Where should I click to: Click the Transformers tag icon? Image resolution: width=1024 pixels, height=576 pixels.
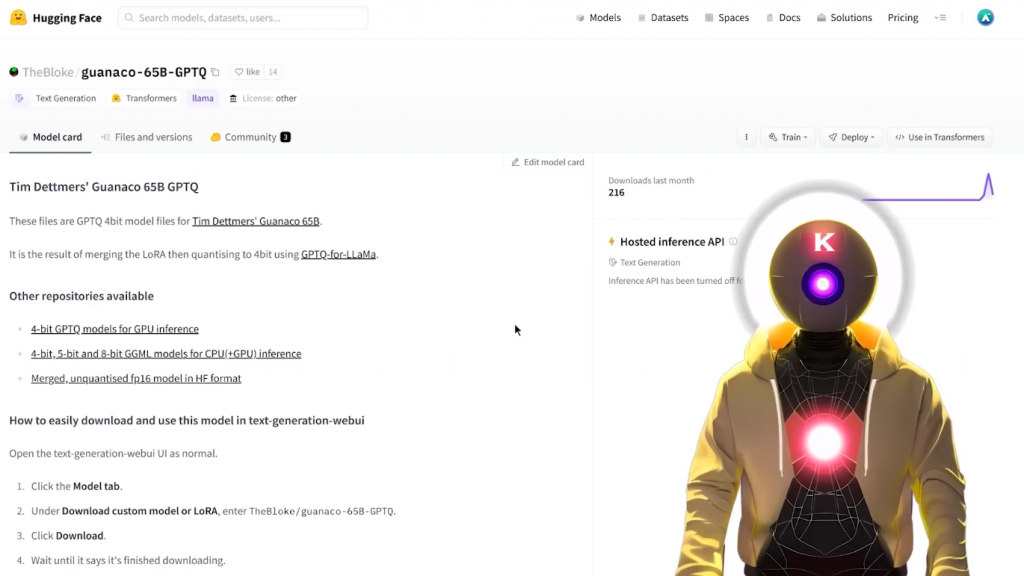click(x=116, y=98)
